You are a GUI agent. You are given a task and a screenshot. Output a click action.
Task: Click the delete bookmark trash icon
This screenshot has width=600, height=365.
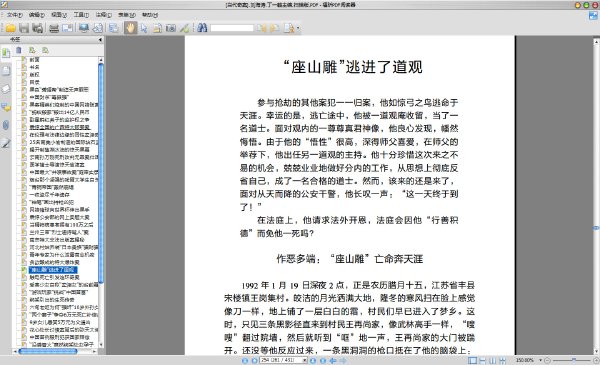(19, 50)
